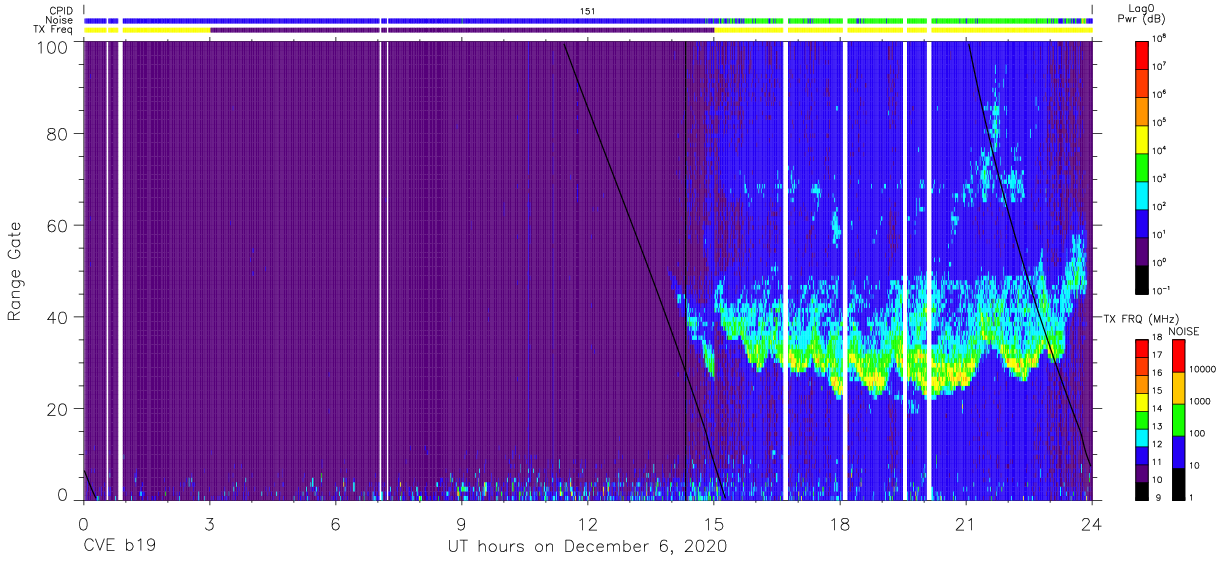Select the cyan segment of TX FRQ colorbar
Image resolution: width=1228 pixels, height=567 pixels.
click(1142, 437)
